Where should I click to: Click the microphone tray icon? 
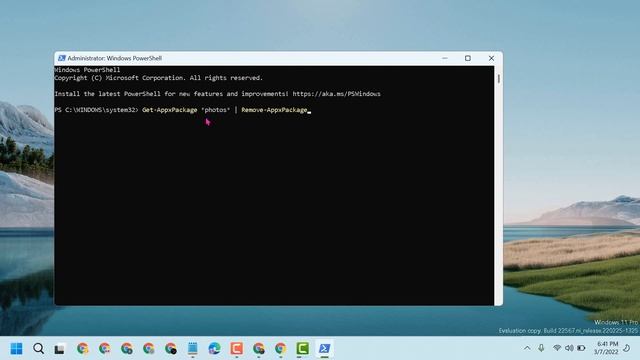pos(541,348)
